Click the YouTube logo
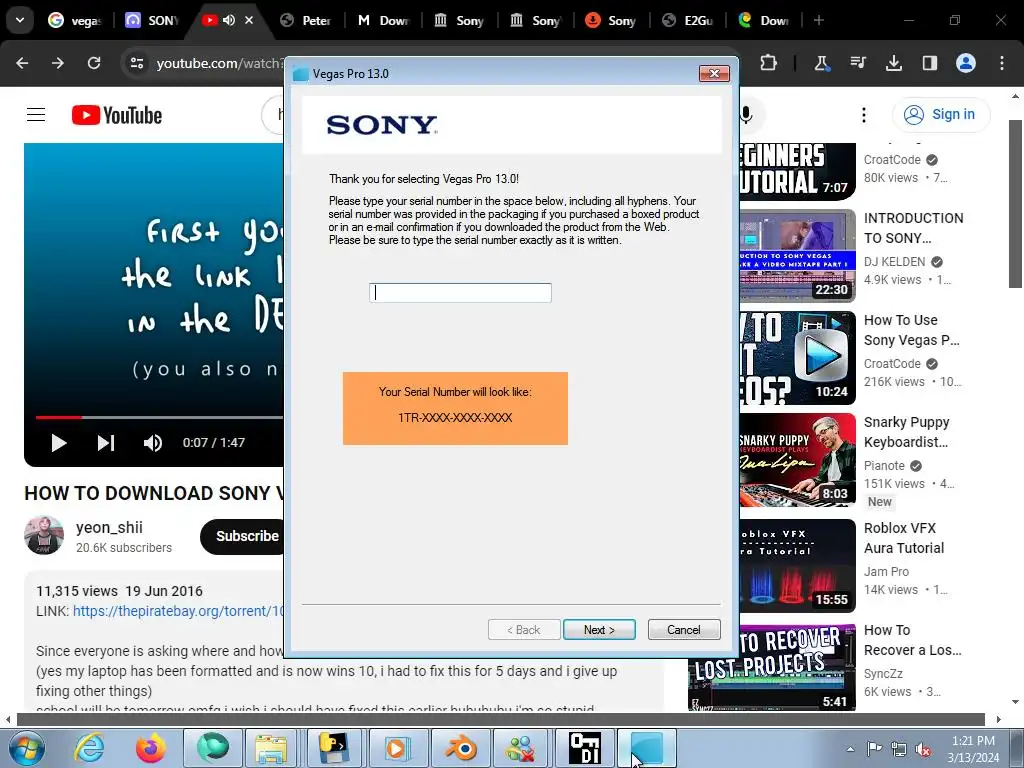Viewport: 1024px width, 768px height. click(x=117, y=115)
